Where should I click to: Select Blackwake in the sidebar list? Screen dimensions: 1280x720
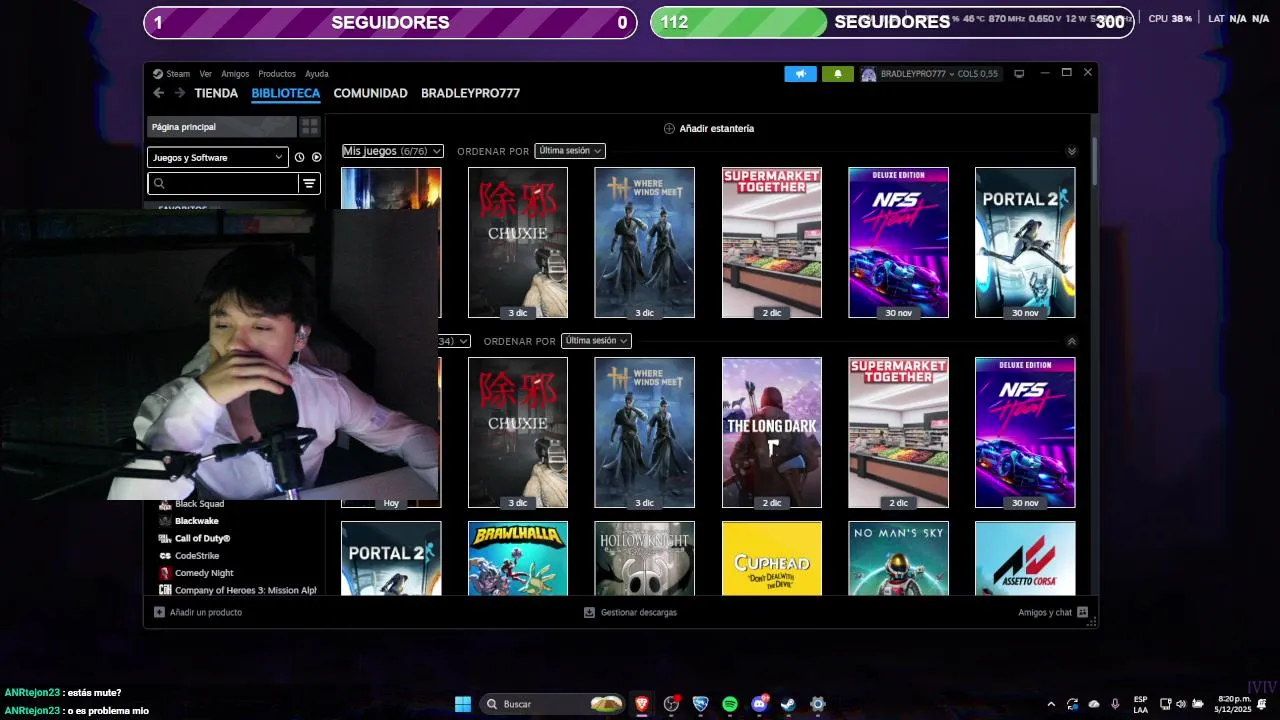click(x=196, y=521)
